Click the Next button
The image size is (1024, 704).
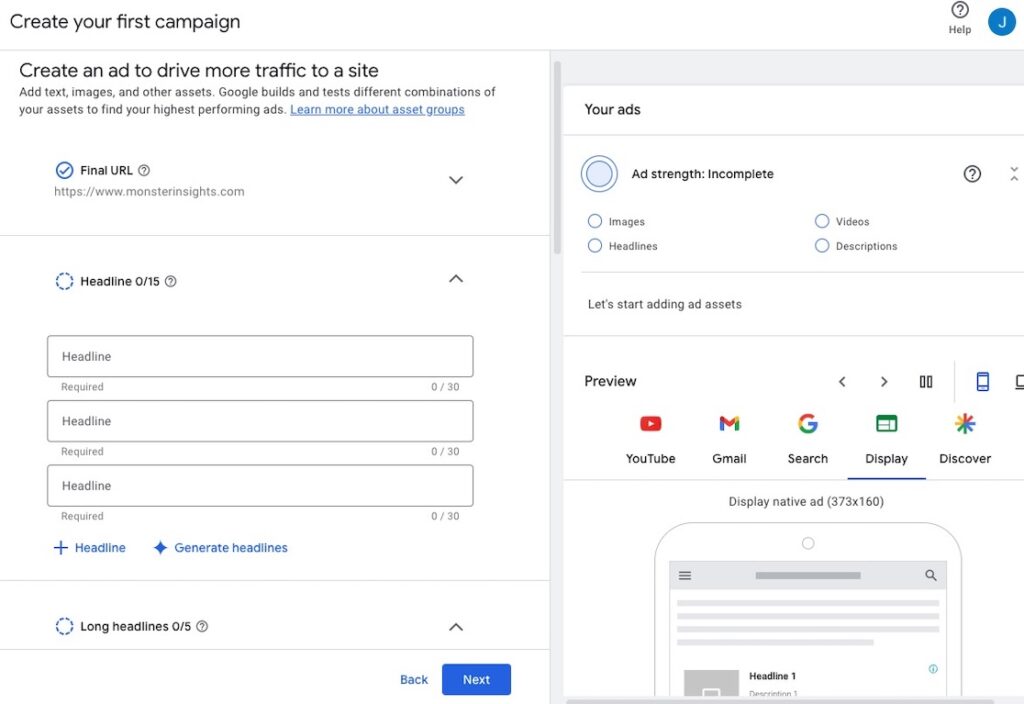(476, 680)
